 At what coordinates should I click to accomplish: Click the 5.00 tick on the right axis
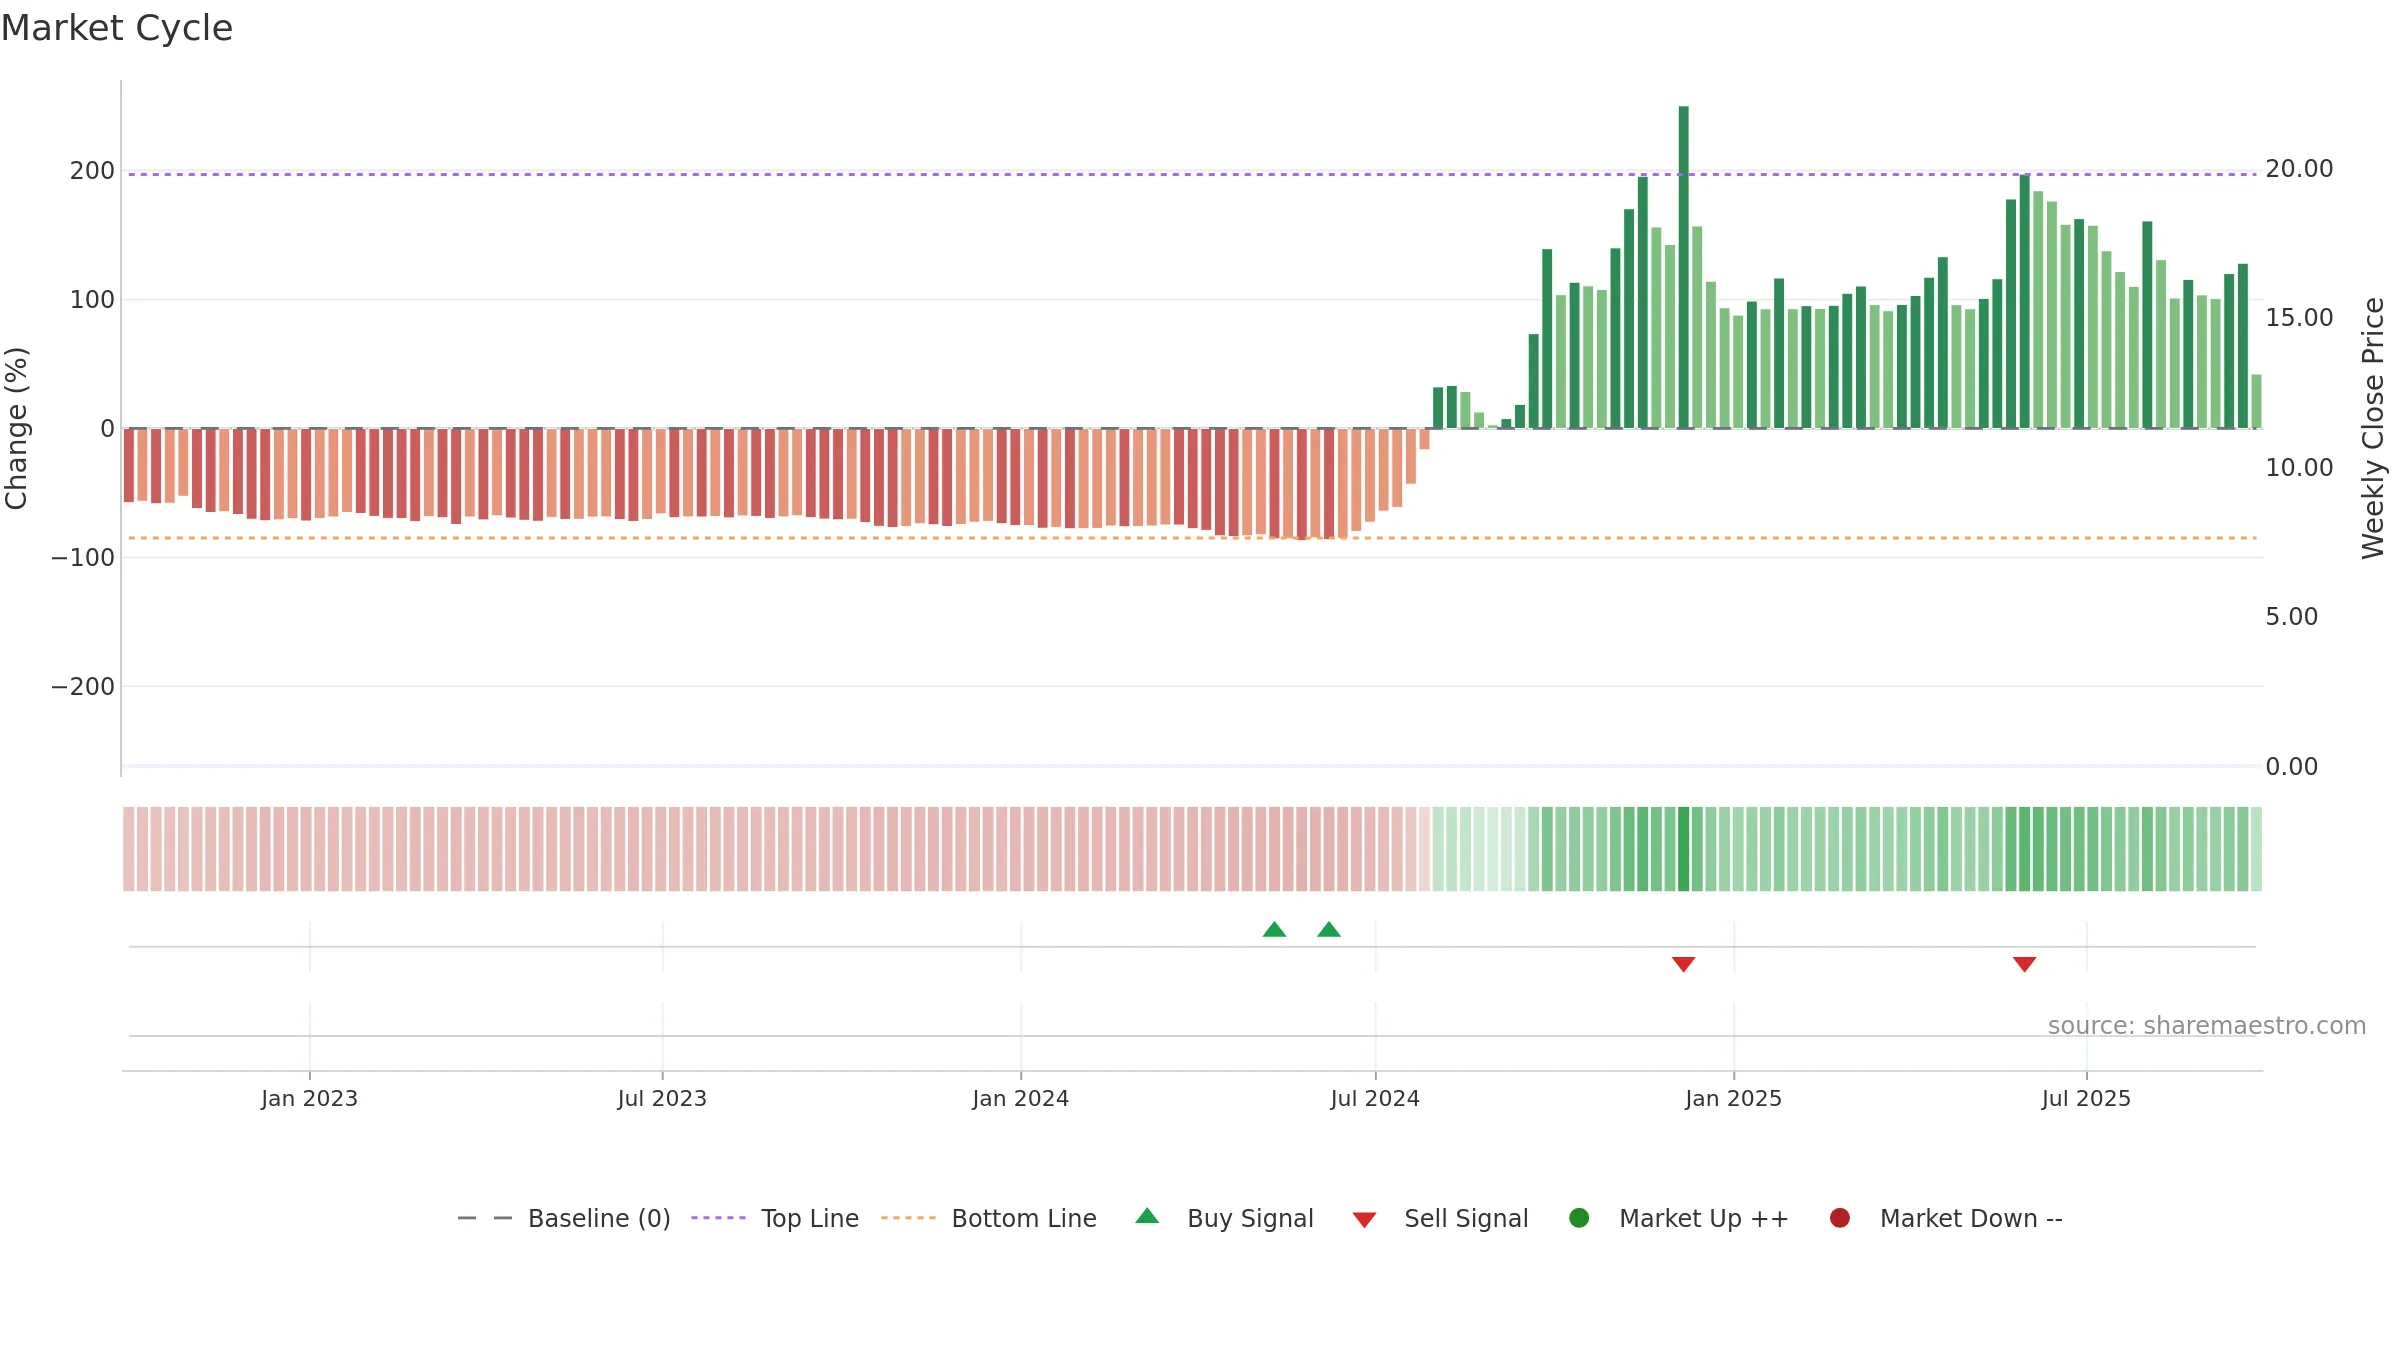(x=2291, y=617)
